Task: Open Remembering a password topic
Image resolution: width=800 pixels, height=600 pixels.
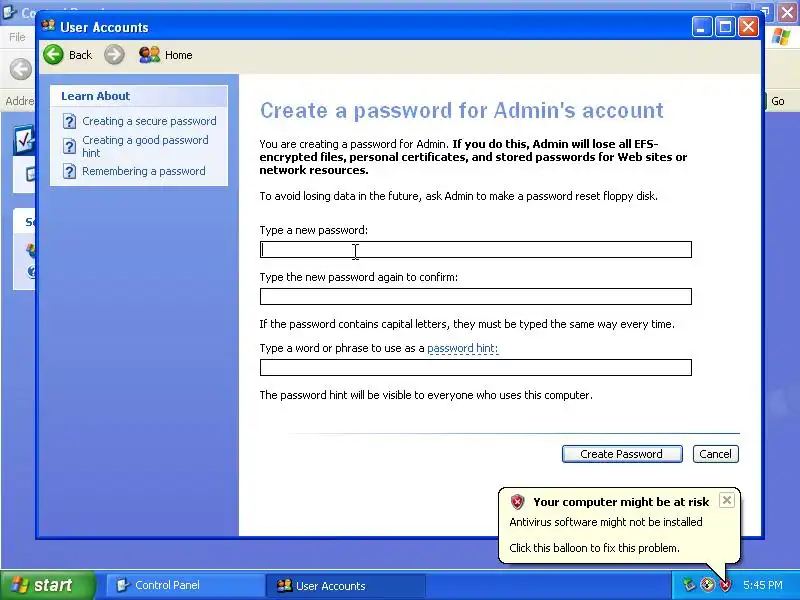Action: tap(143, 171)
